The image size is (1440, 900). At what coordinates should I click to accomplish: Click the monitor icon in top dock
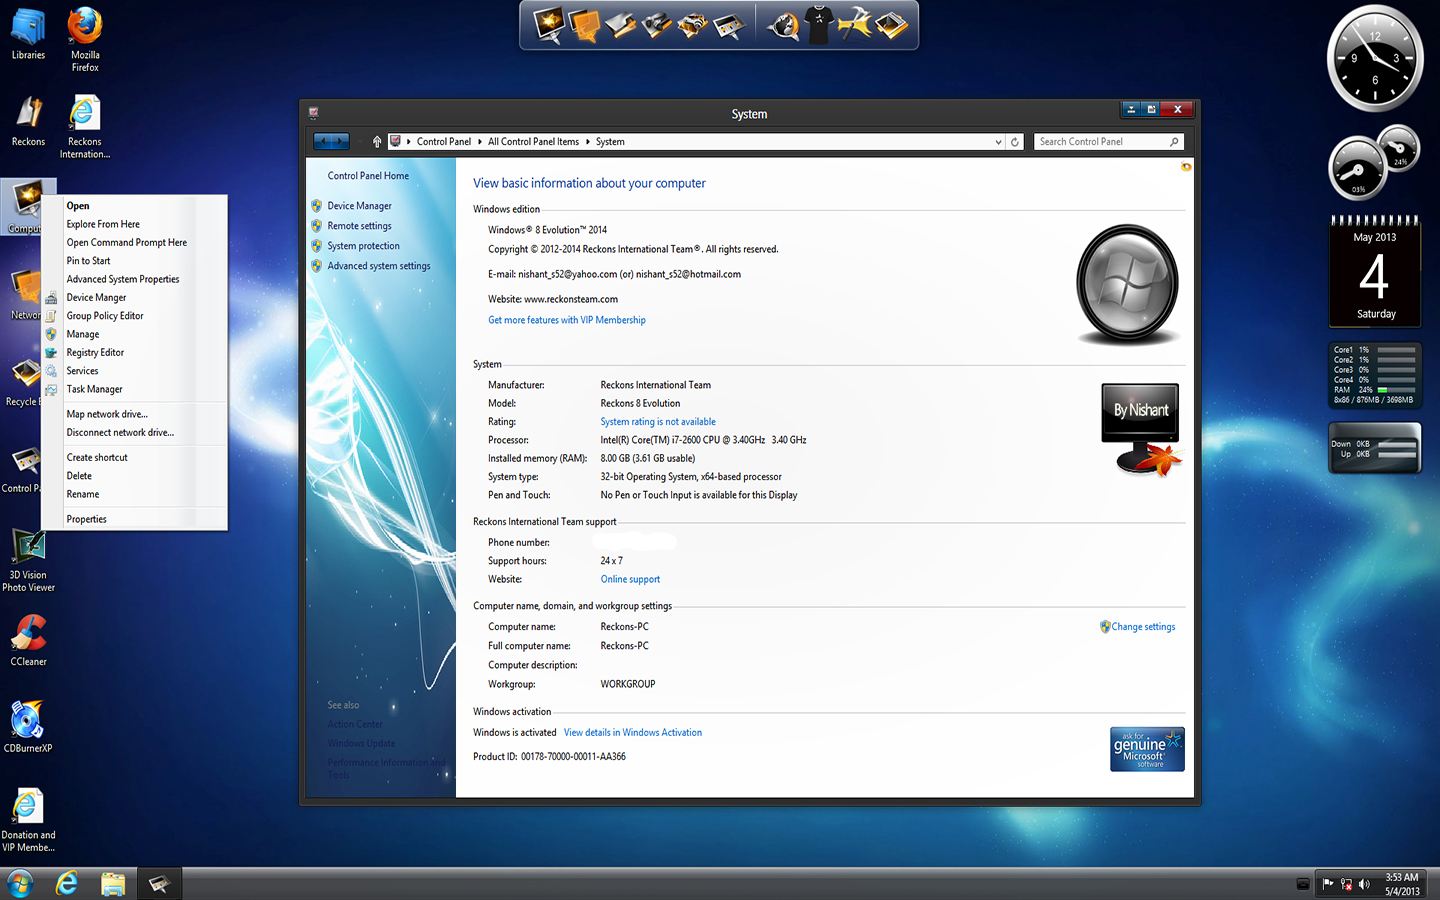pos(548,24)
